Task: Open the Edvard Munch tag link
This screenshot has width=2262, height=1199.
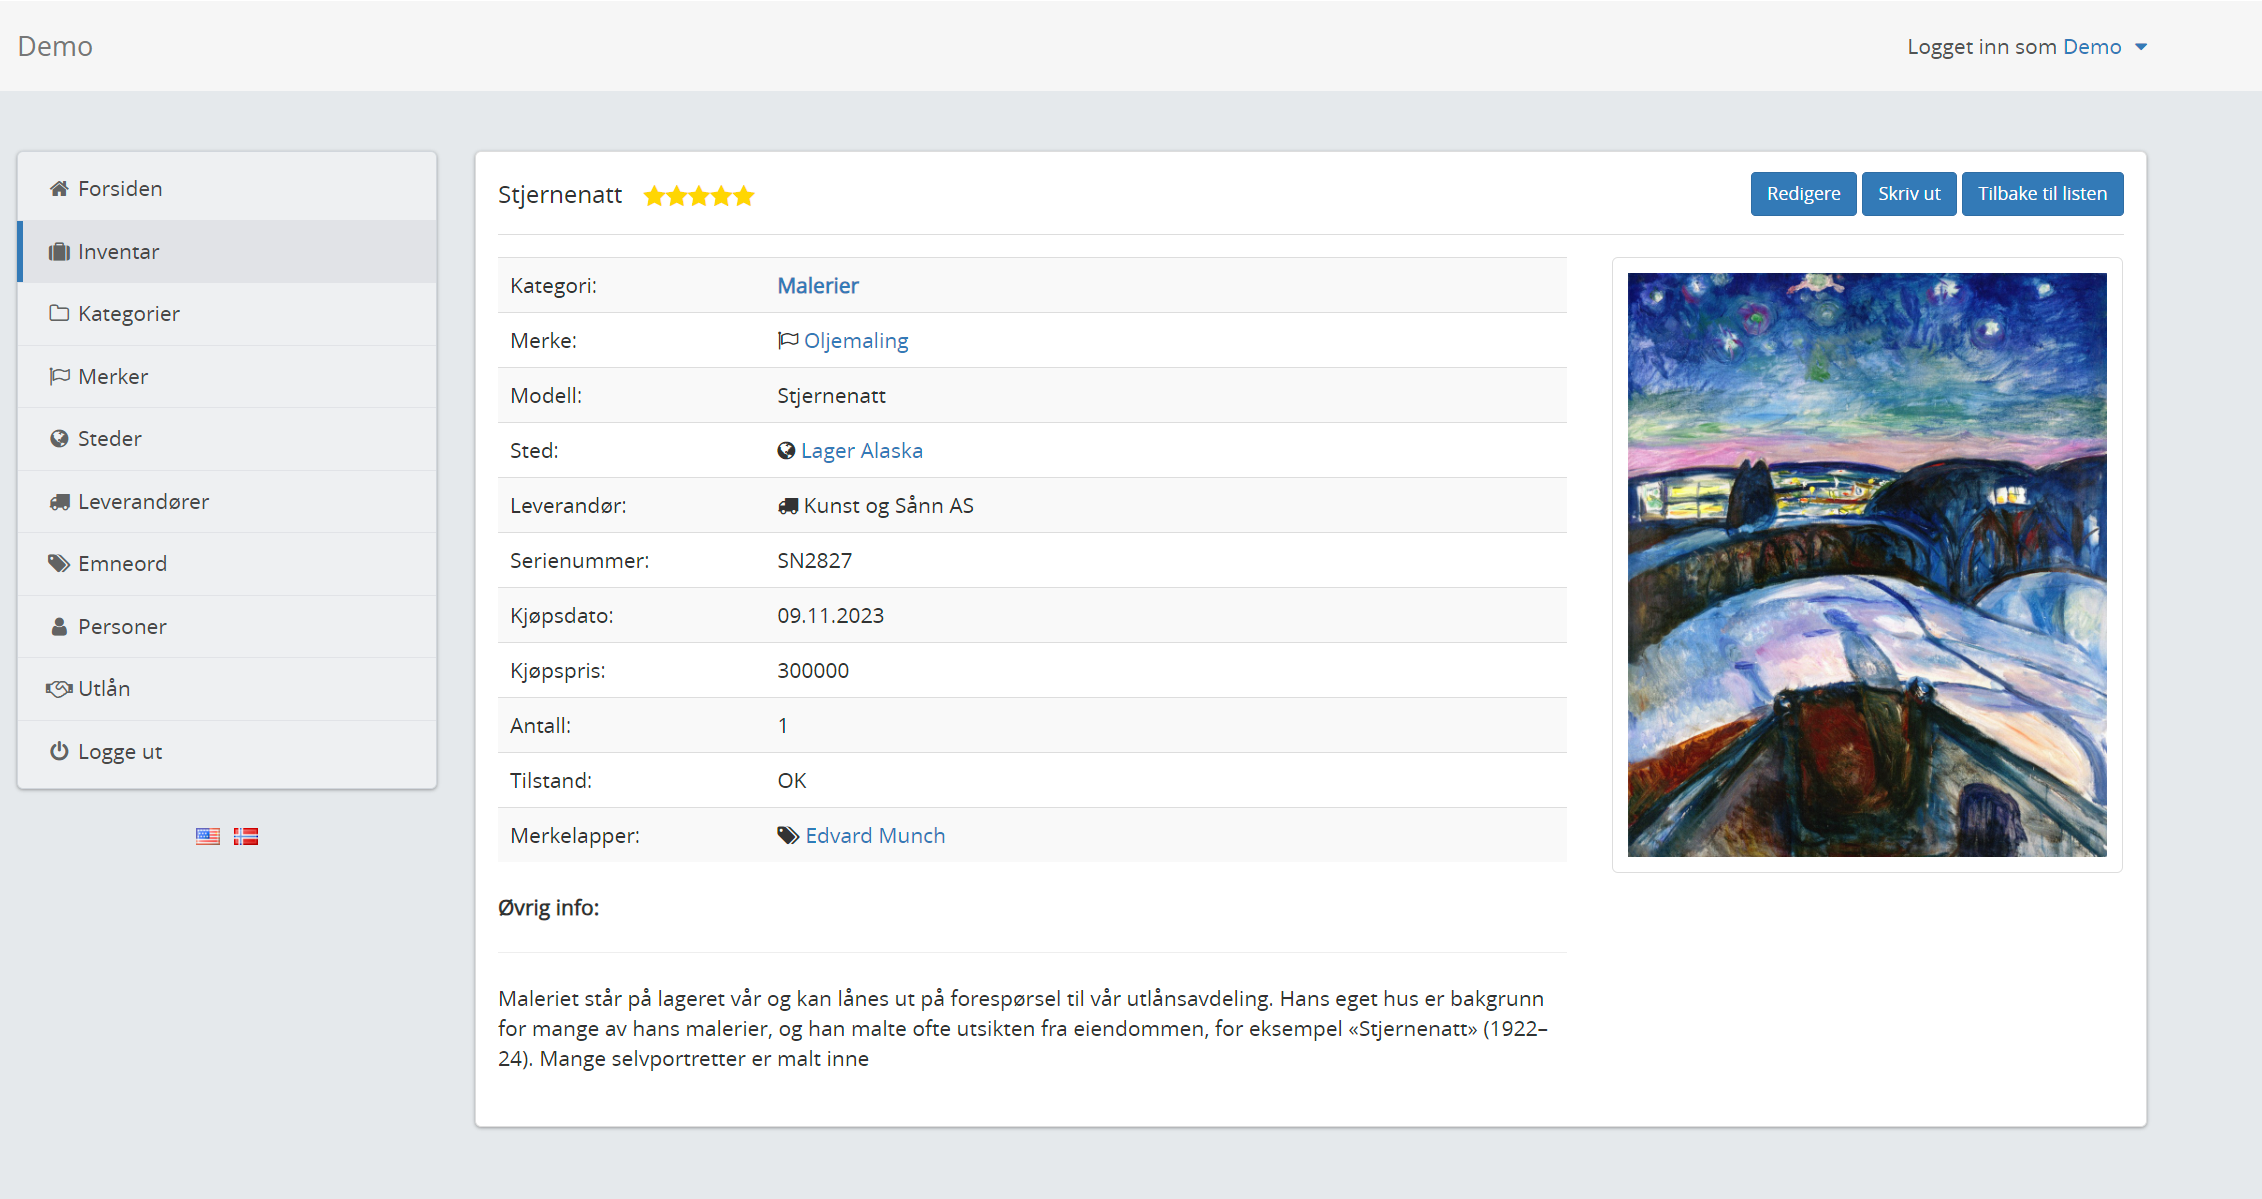Action: 875,836
